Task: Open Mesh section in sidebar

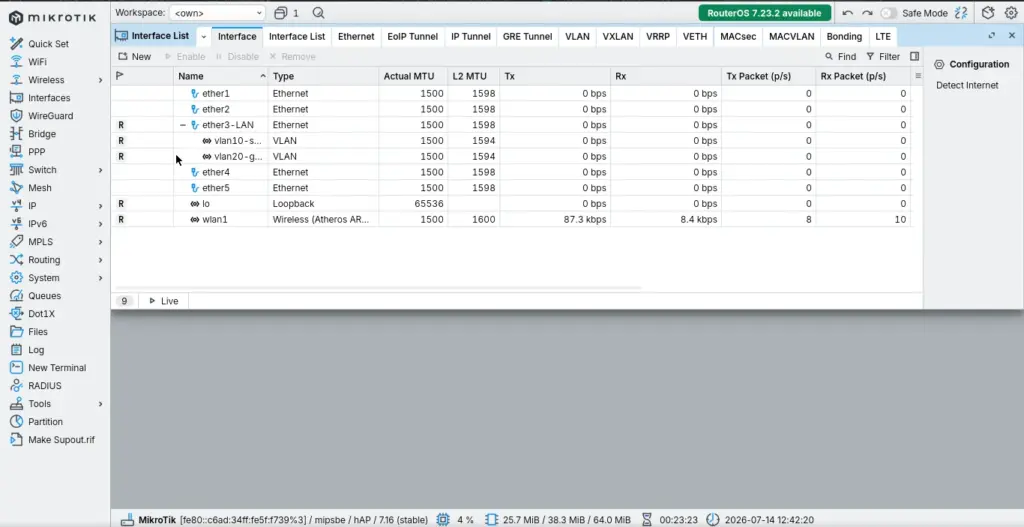Action: [39, 187]
